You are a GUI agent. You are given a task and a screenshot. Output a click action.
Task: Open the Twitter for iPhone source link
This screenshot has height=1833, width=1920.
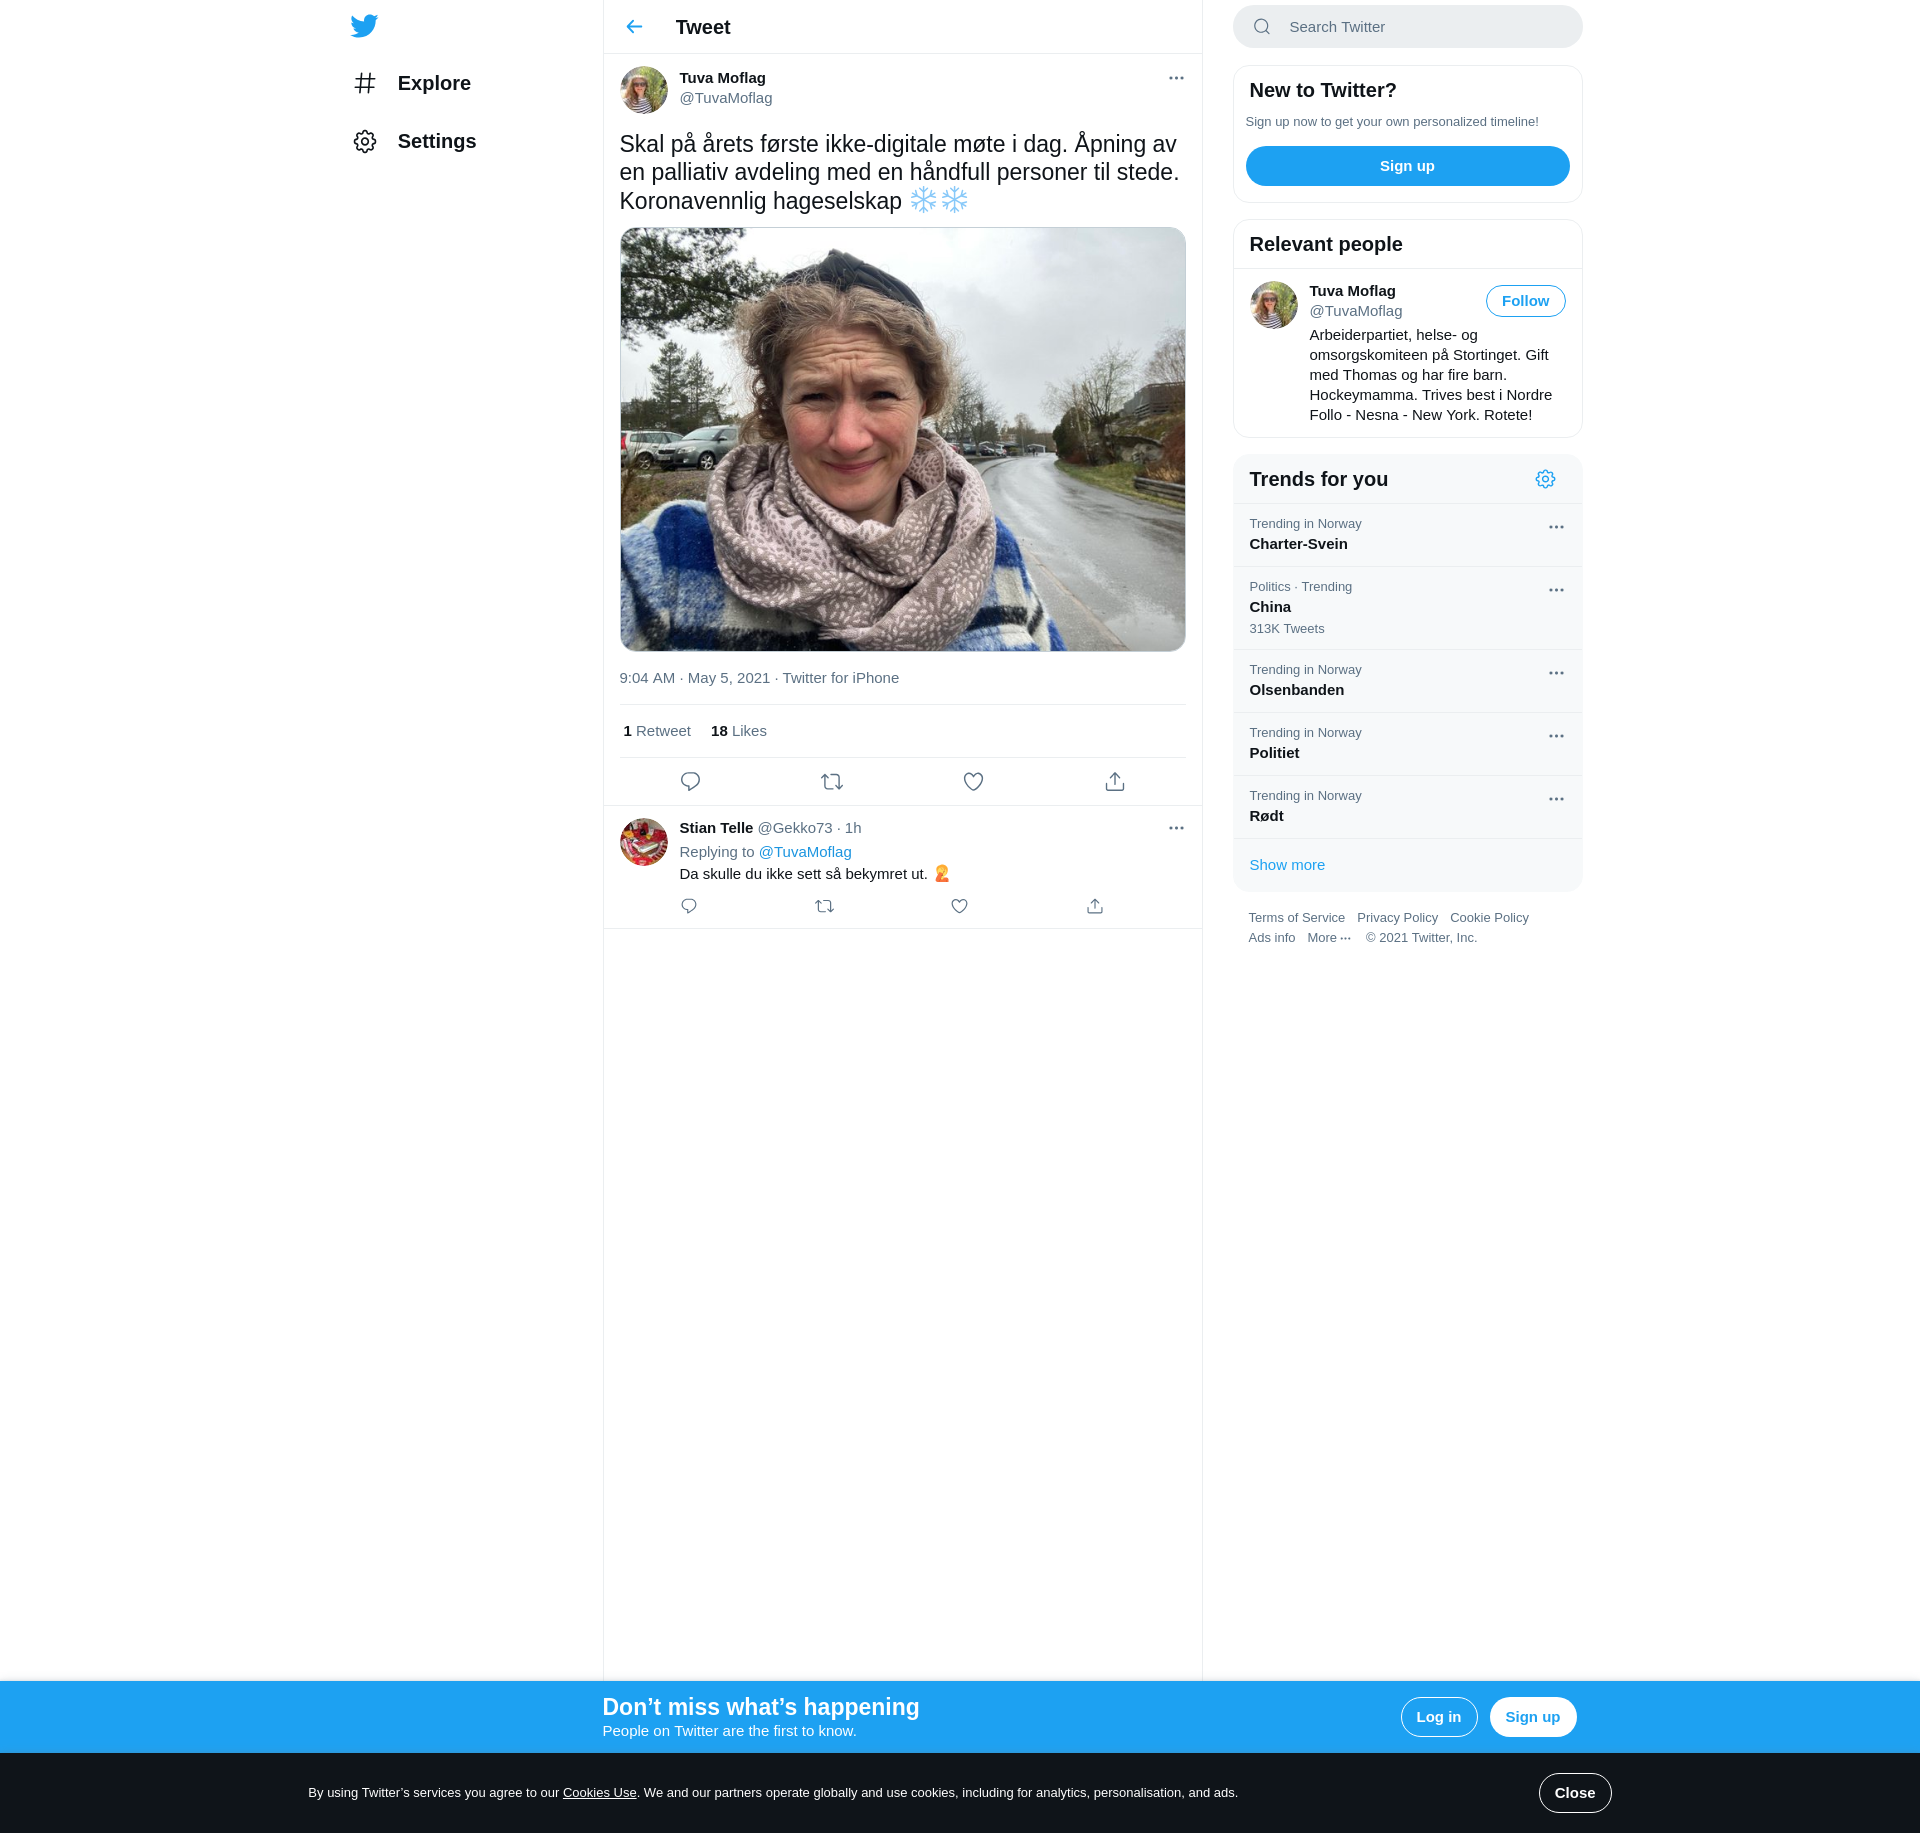click(x=840, y=678)
